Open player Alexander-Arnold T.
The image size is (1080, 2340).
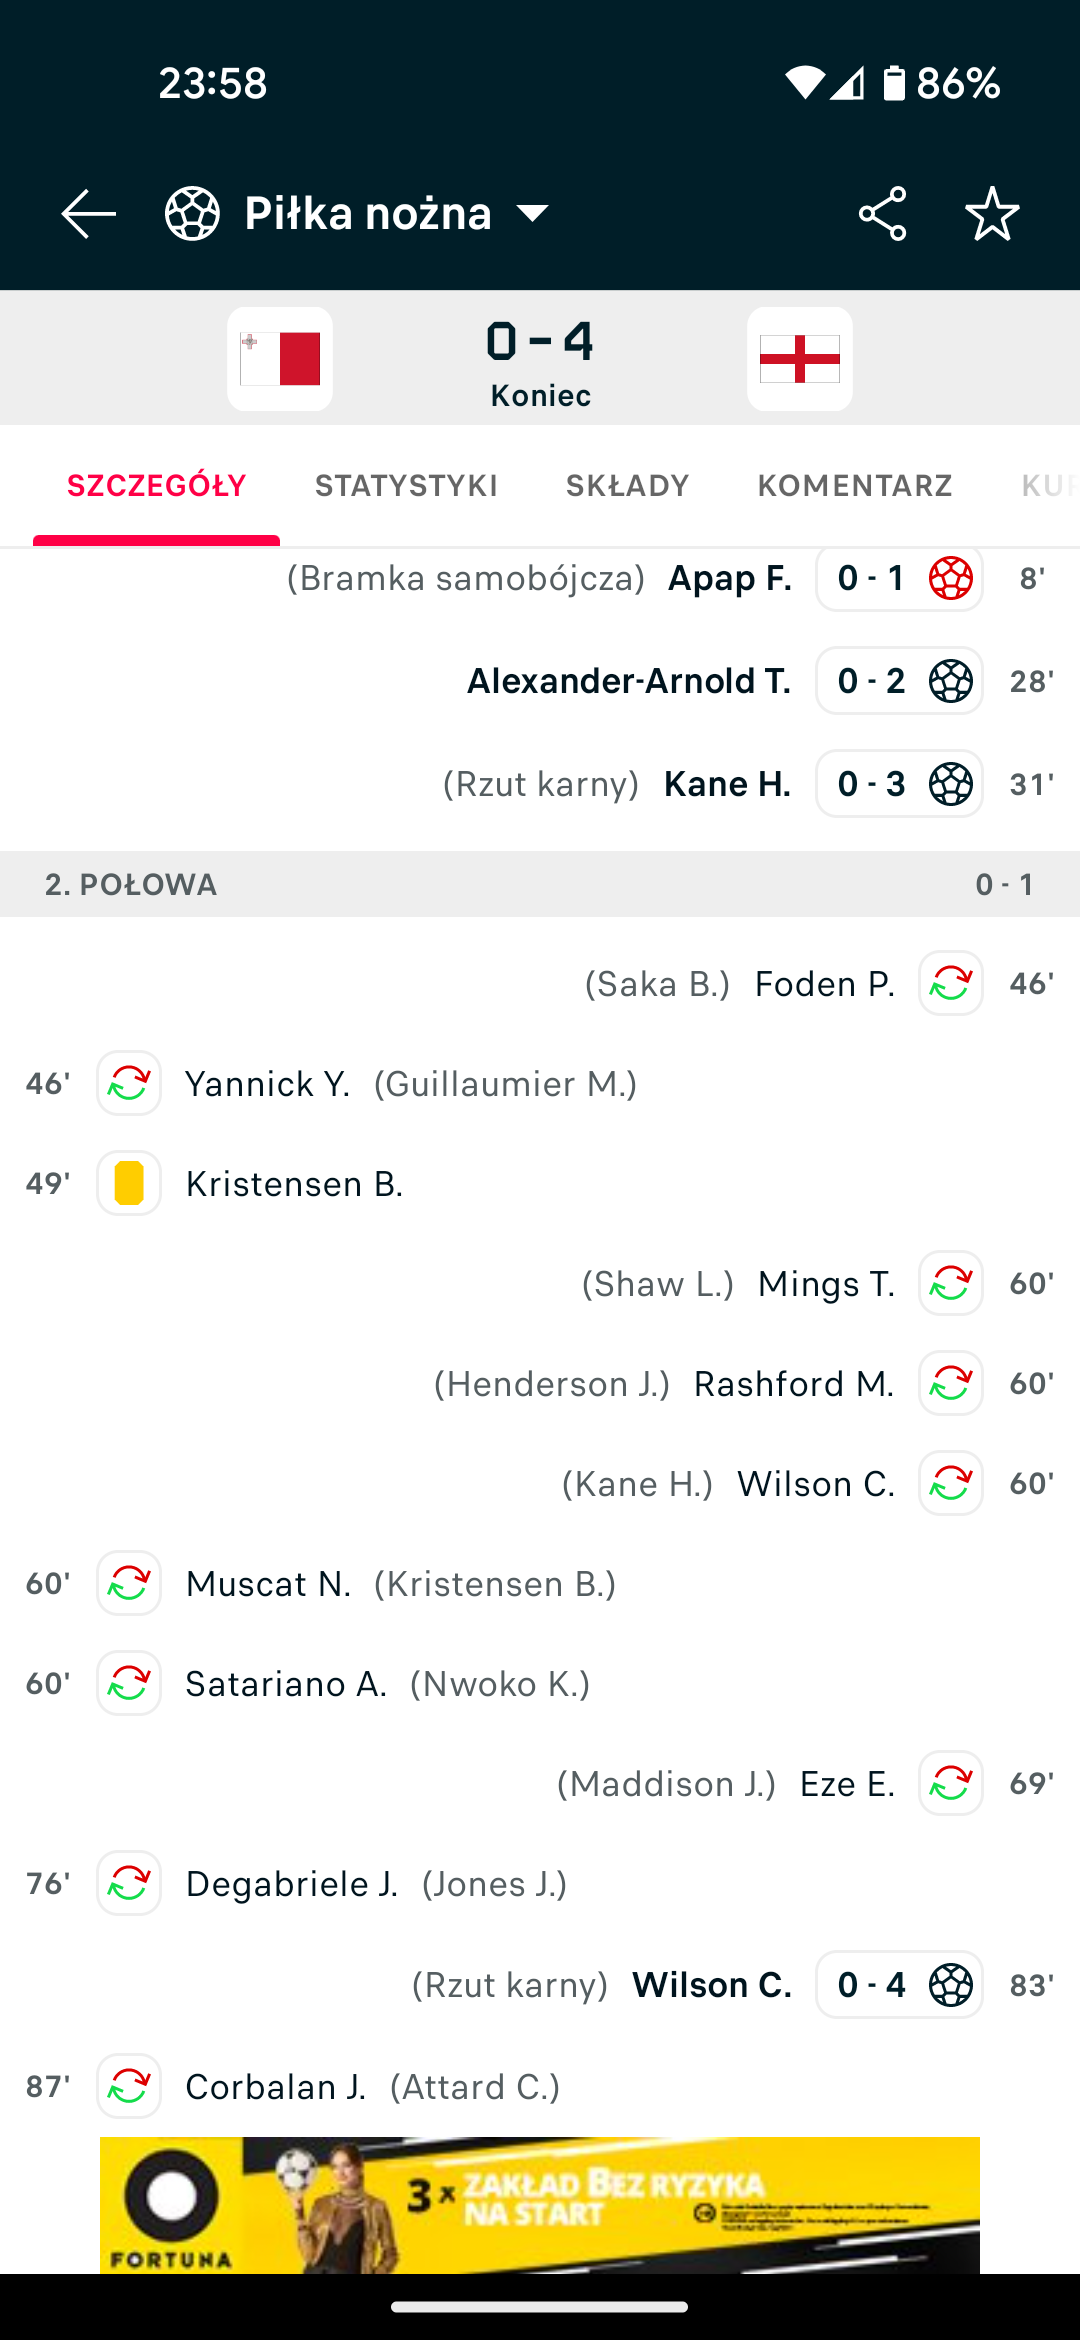click(x=629, y=681)
